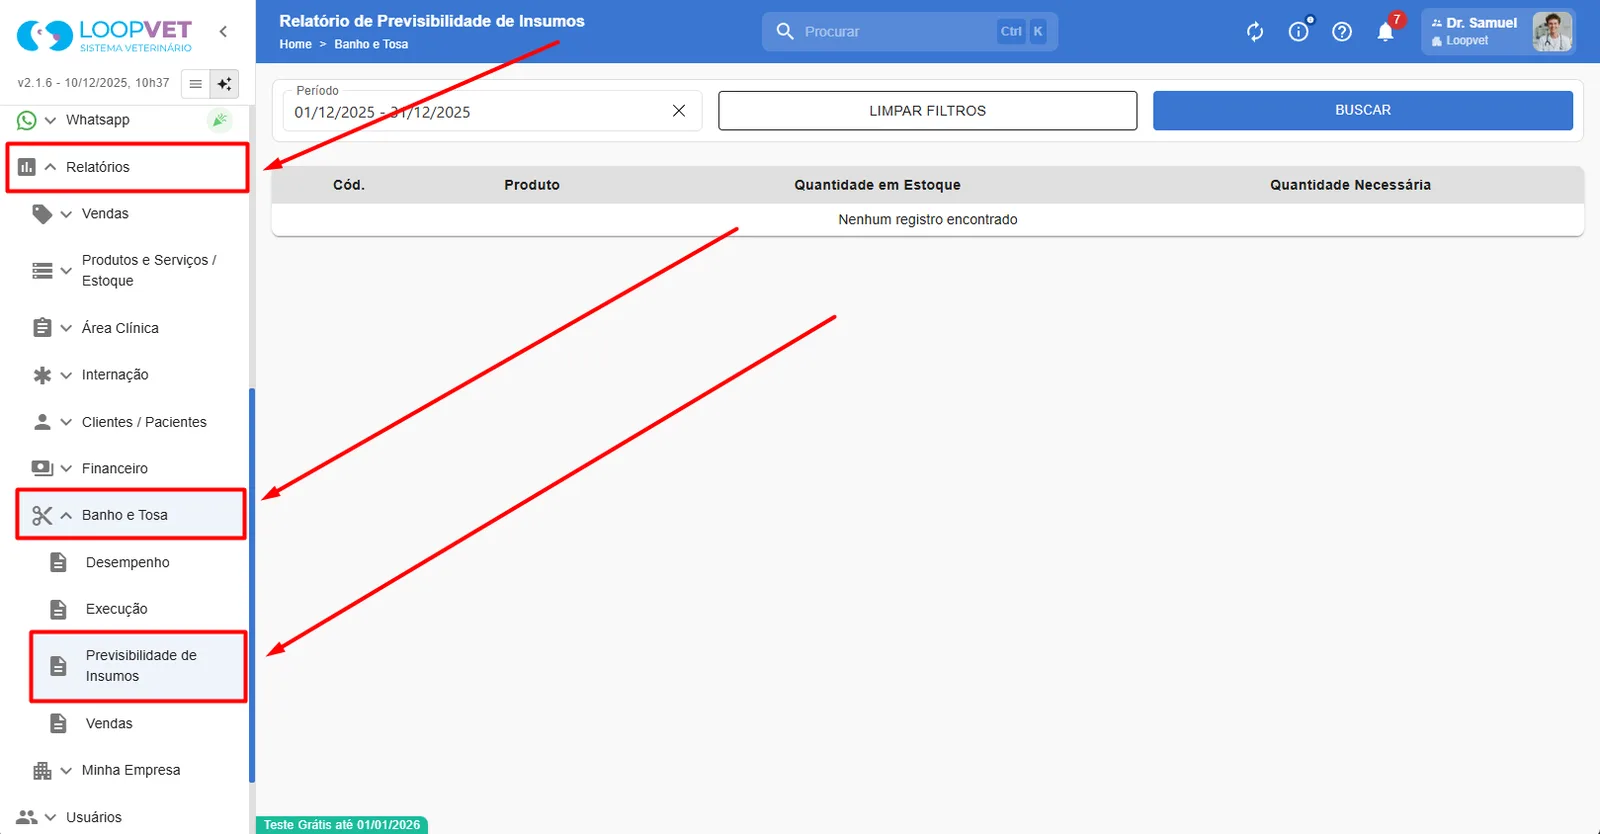The image size is (1600, 834).
Task: Click the LIMPAR FILTROS button
Action: (x=927, y=111)
